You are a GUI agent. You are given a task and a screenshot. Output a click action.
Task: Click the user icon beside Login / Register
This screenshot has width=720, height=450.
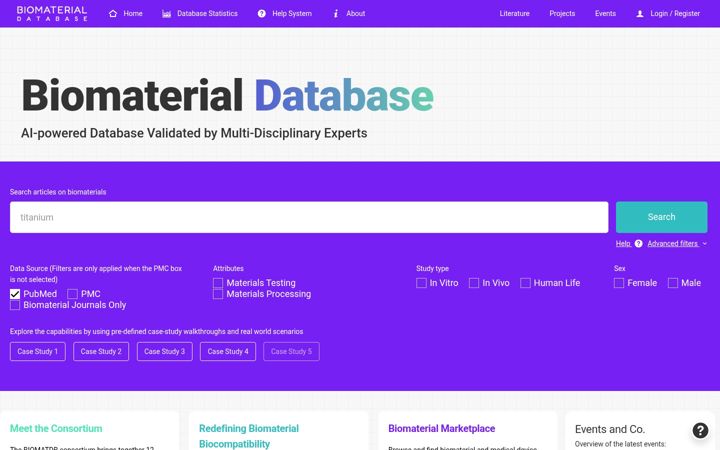(x=640, y=14)
